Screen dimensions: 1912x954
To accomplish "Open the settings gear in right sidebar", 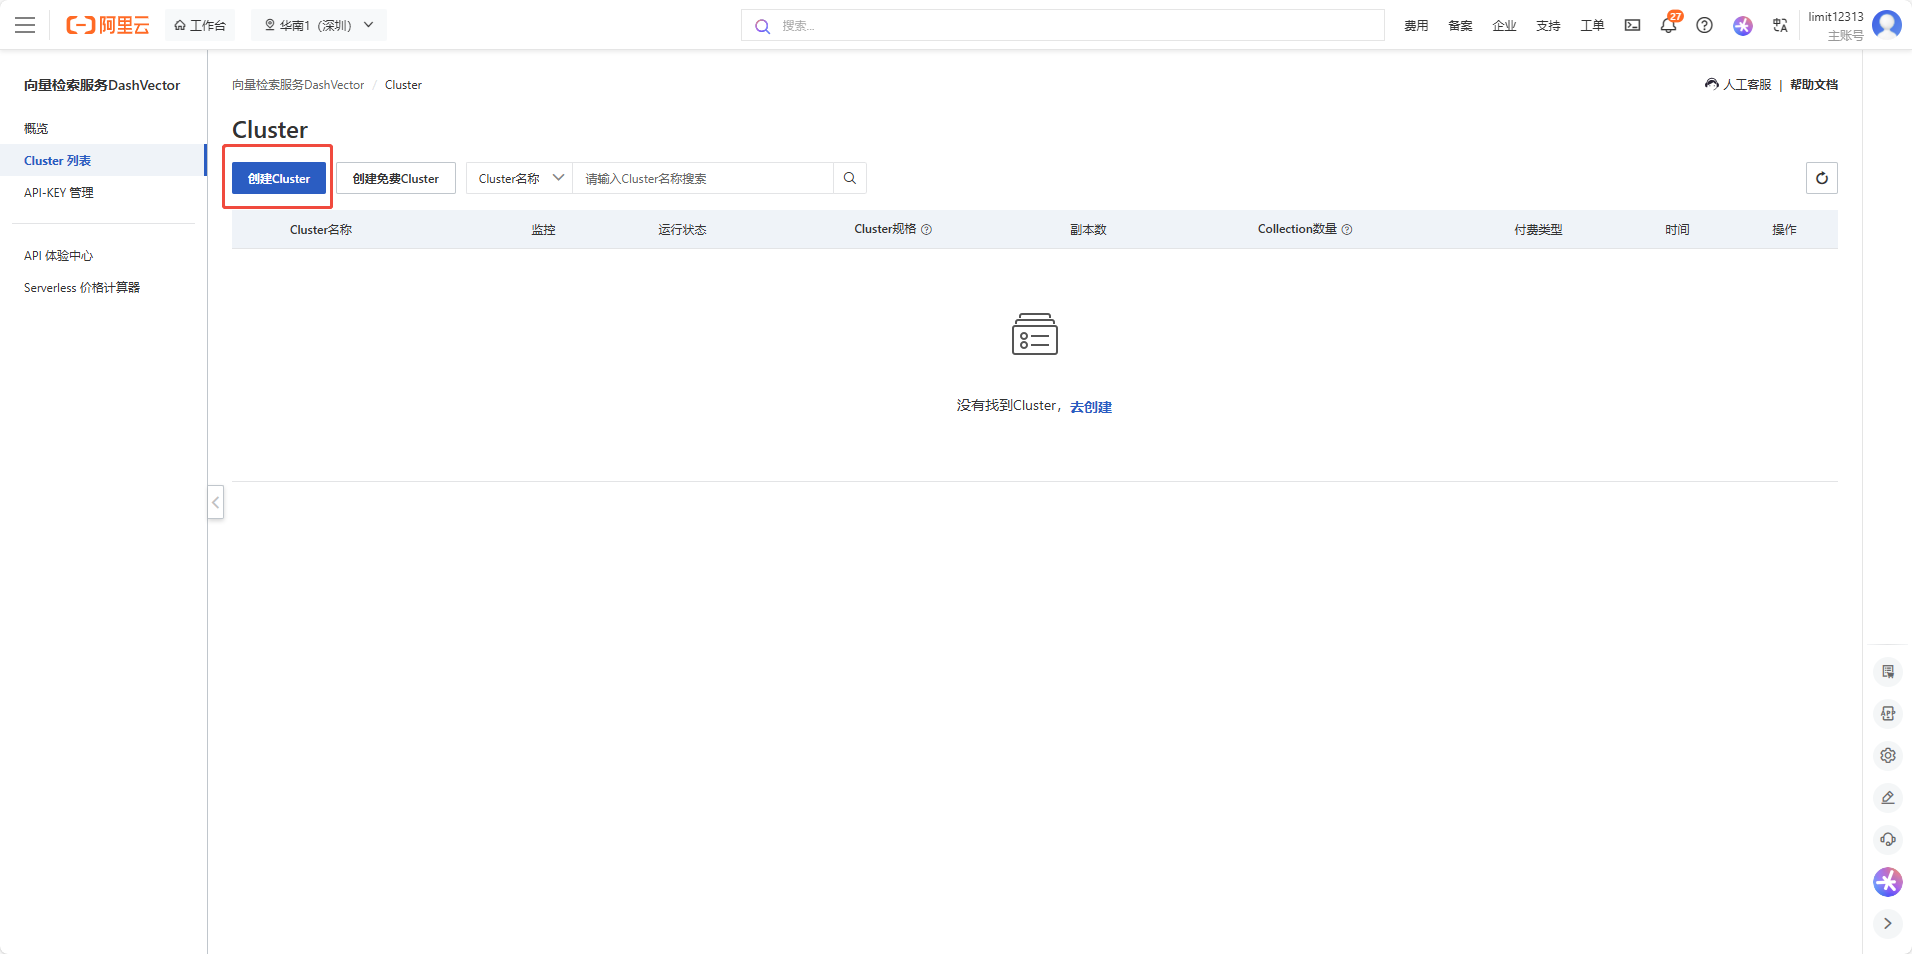I will (x=1887, y=755).
